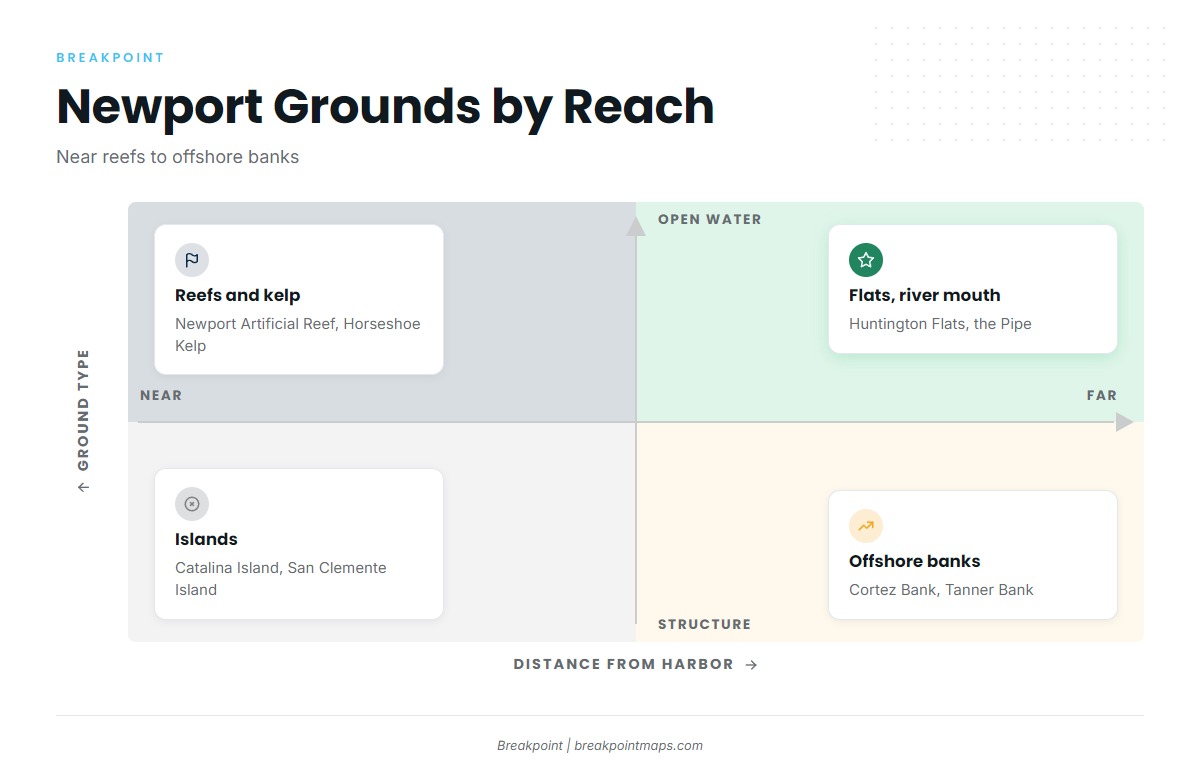Click the circled-x icon on Islands card
The height and width of the screenshot is (780, 1200).
pyautogui.click(x=192, y=504)
